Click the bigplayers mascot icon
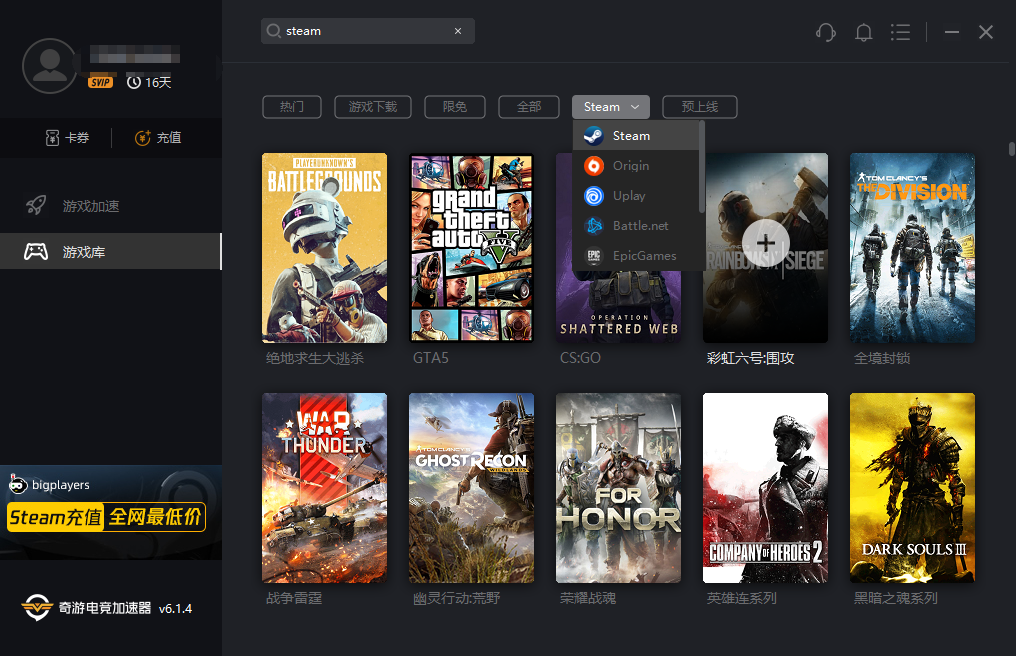The height and width of the screenshot is (656, 1016). 17,484
